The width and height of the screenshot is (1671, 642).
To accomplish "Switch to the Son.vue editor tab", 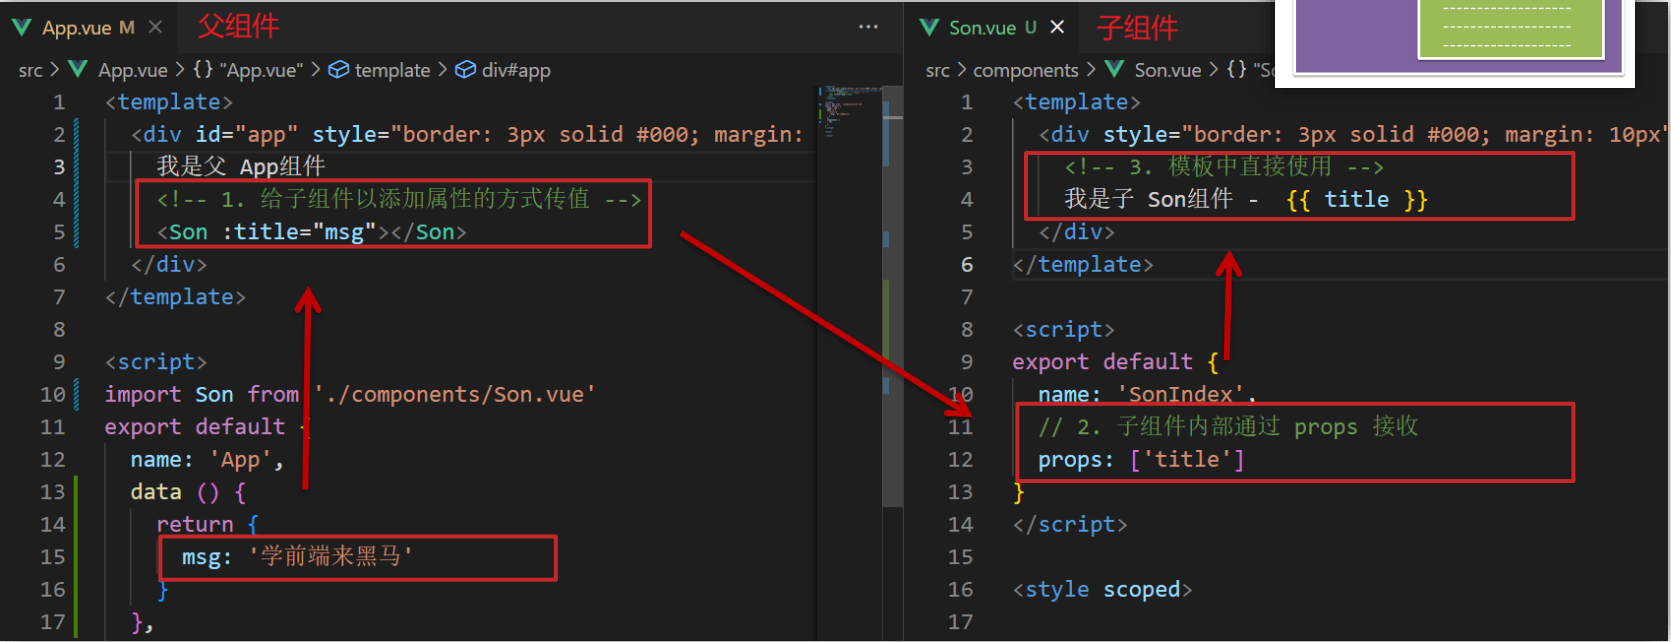I will tap(992, 28).
